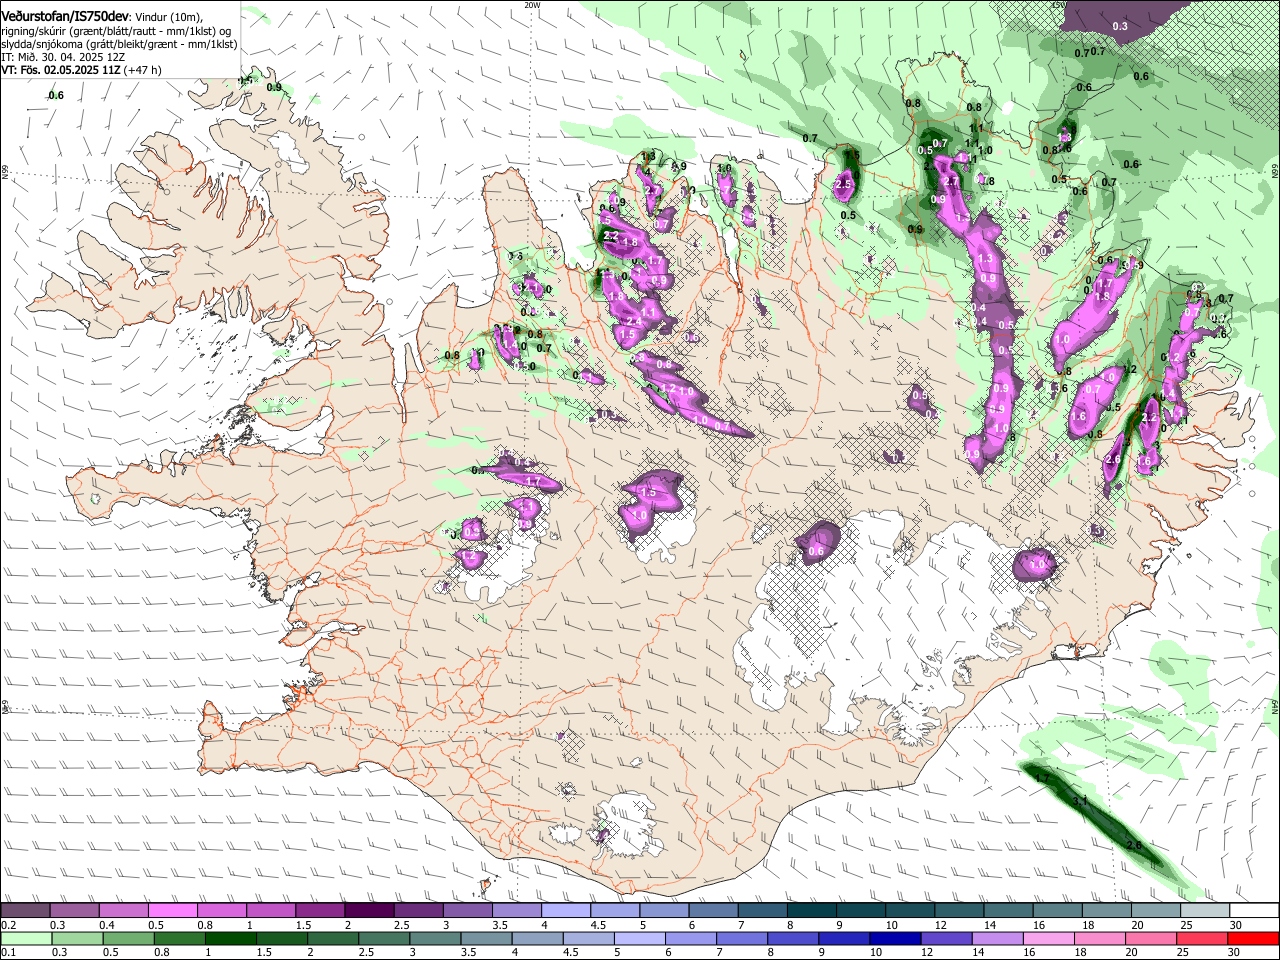This screenshot has width=1280, height=960.
Task: Click the mauve upper-scale swatch between 0.2 and 0.3
Action: click(25, 911)
